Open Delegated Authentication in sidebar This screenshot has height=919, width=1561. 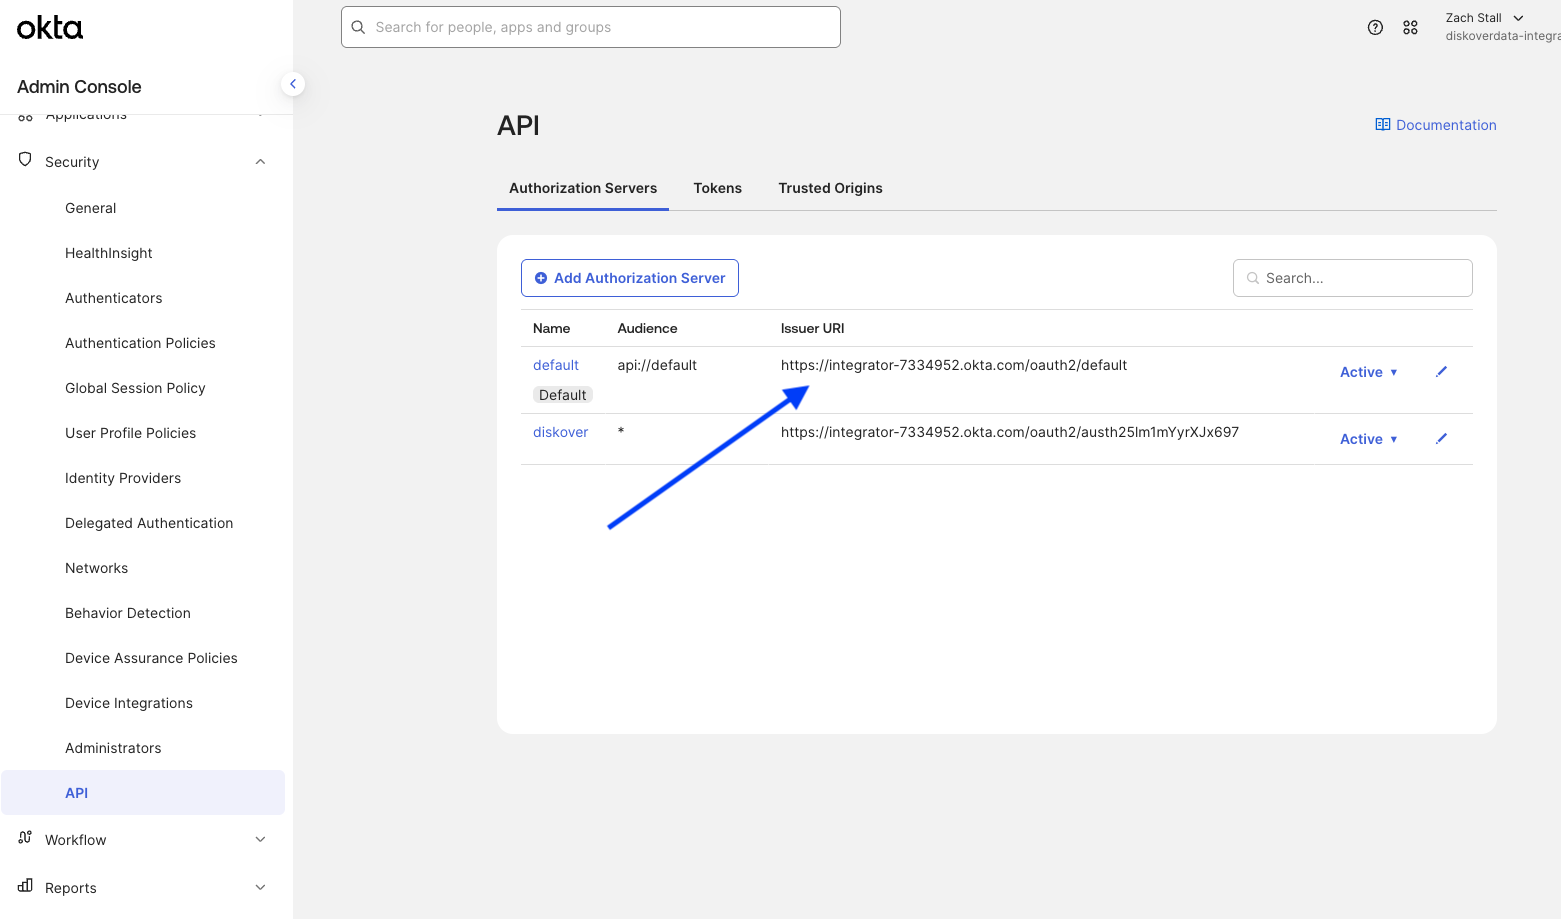click(x=149, y=523)
